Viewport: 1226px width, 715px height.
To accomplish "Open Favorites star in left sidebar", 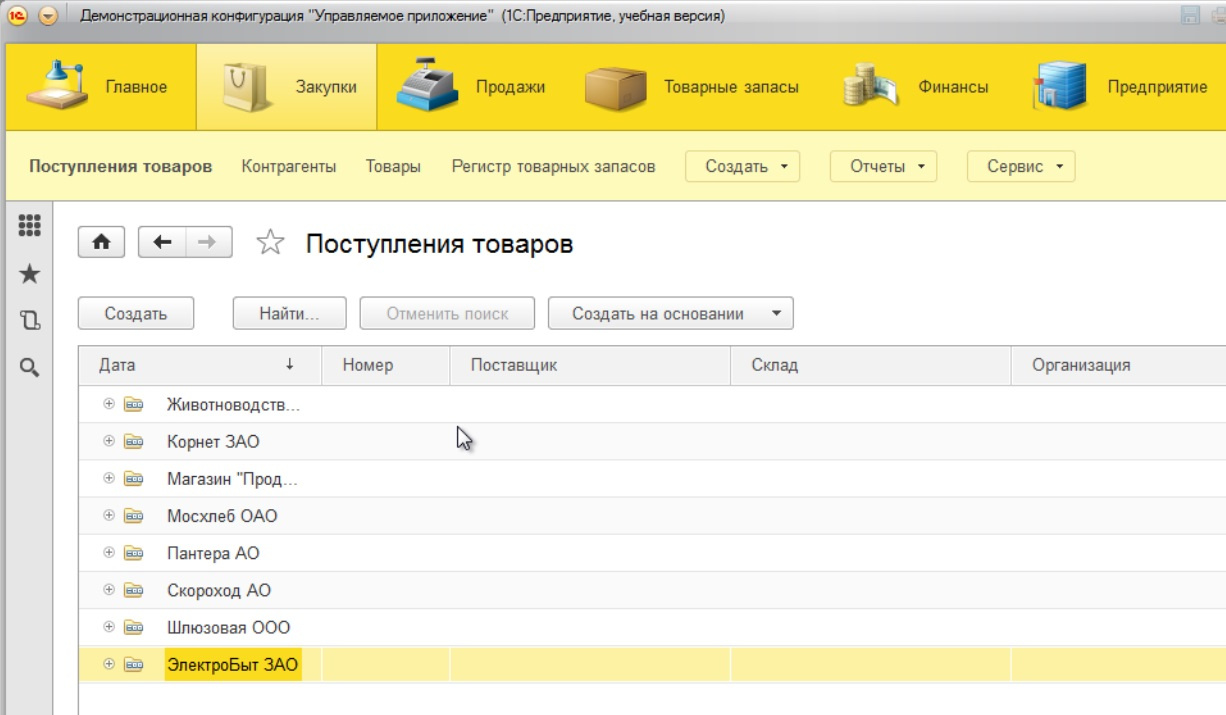I will (x=30, y=273).
